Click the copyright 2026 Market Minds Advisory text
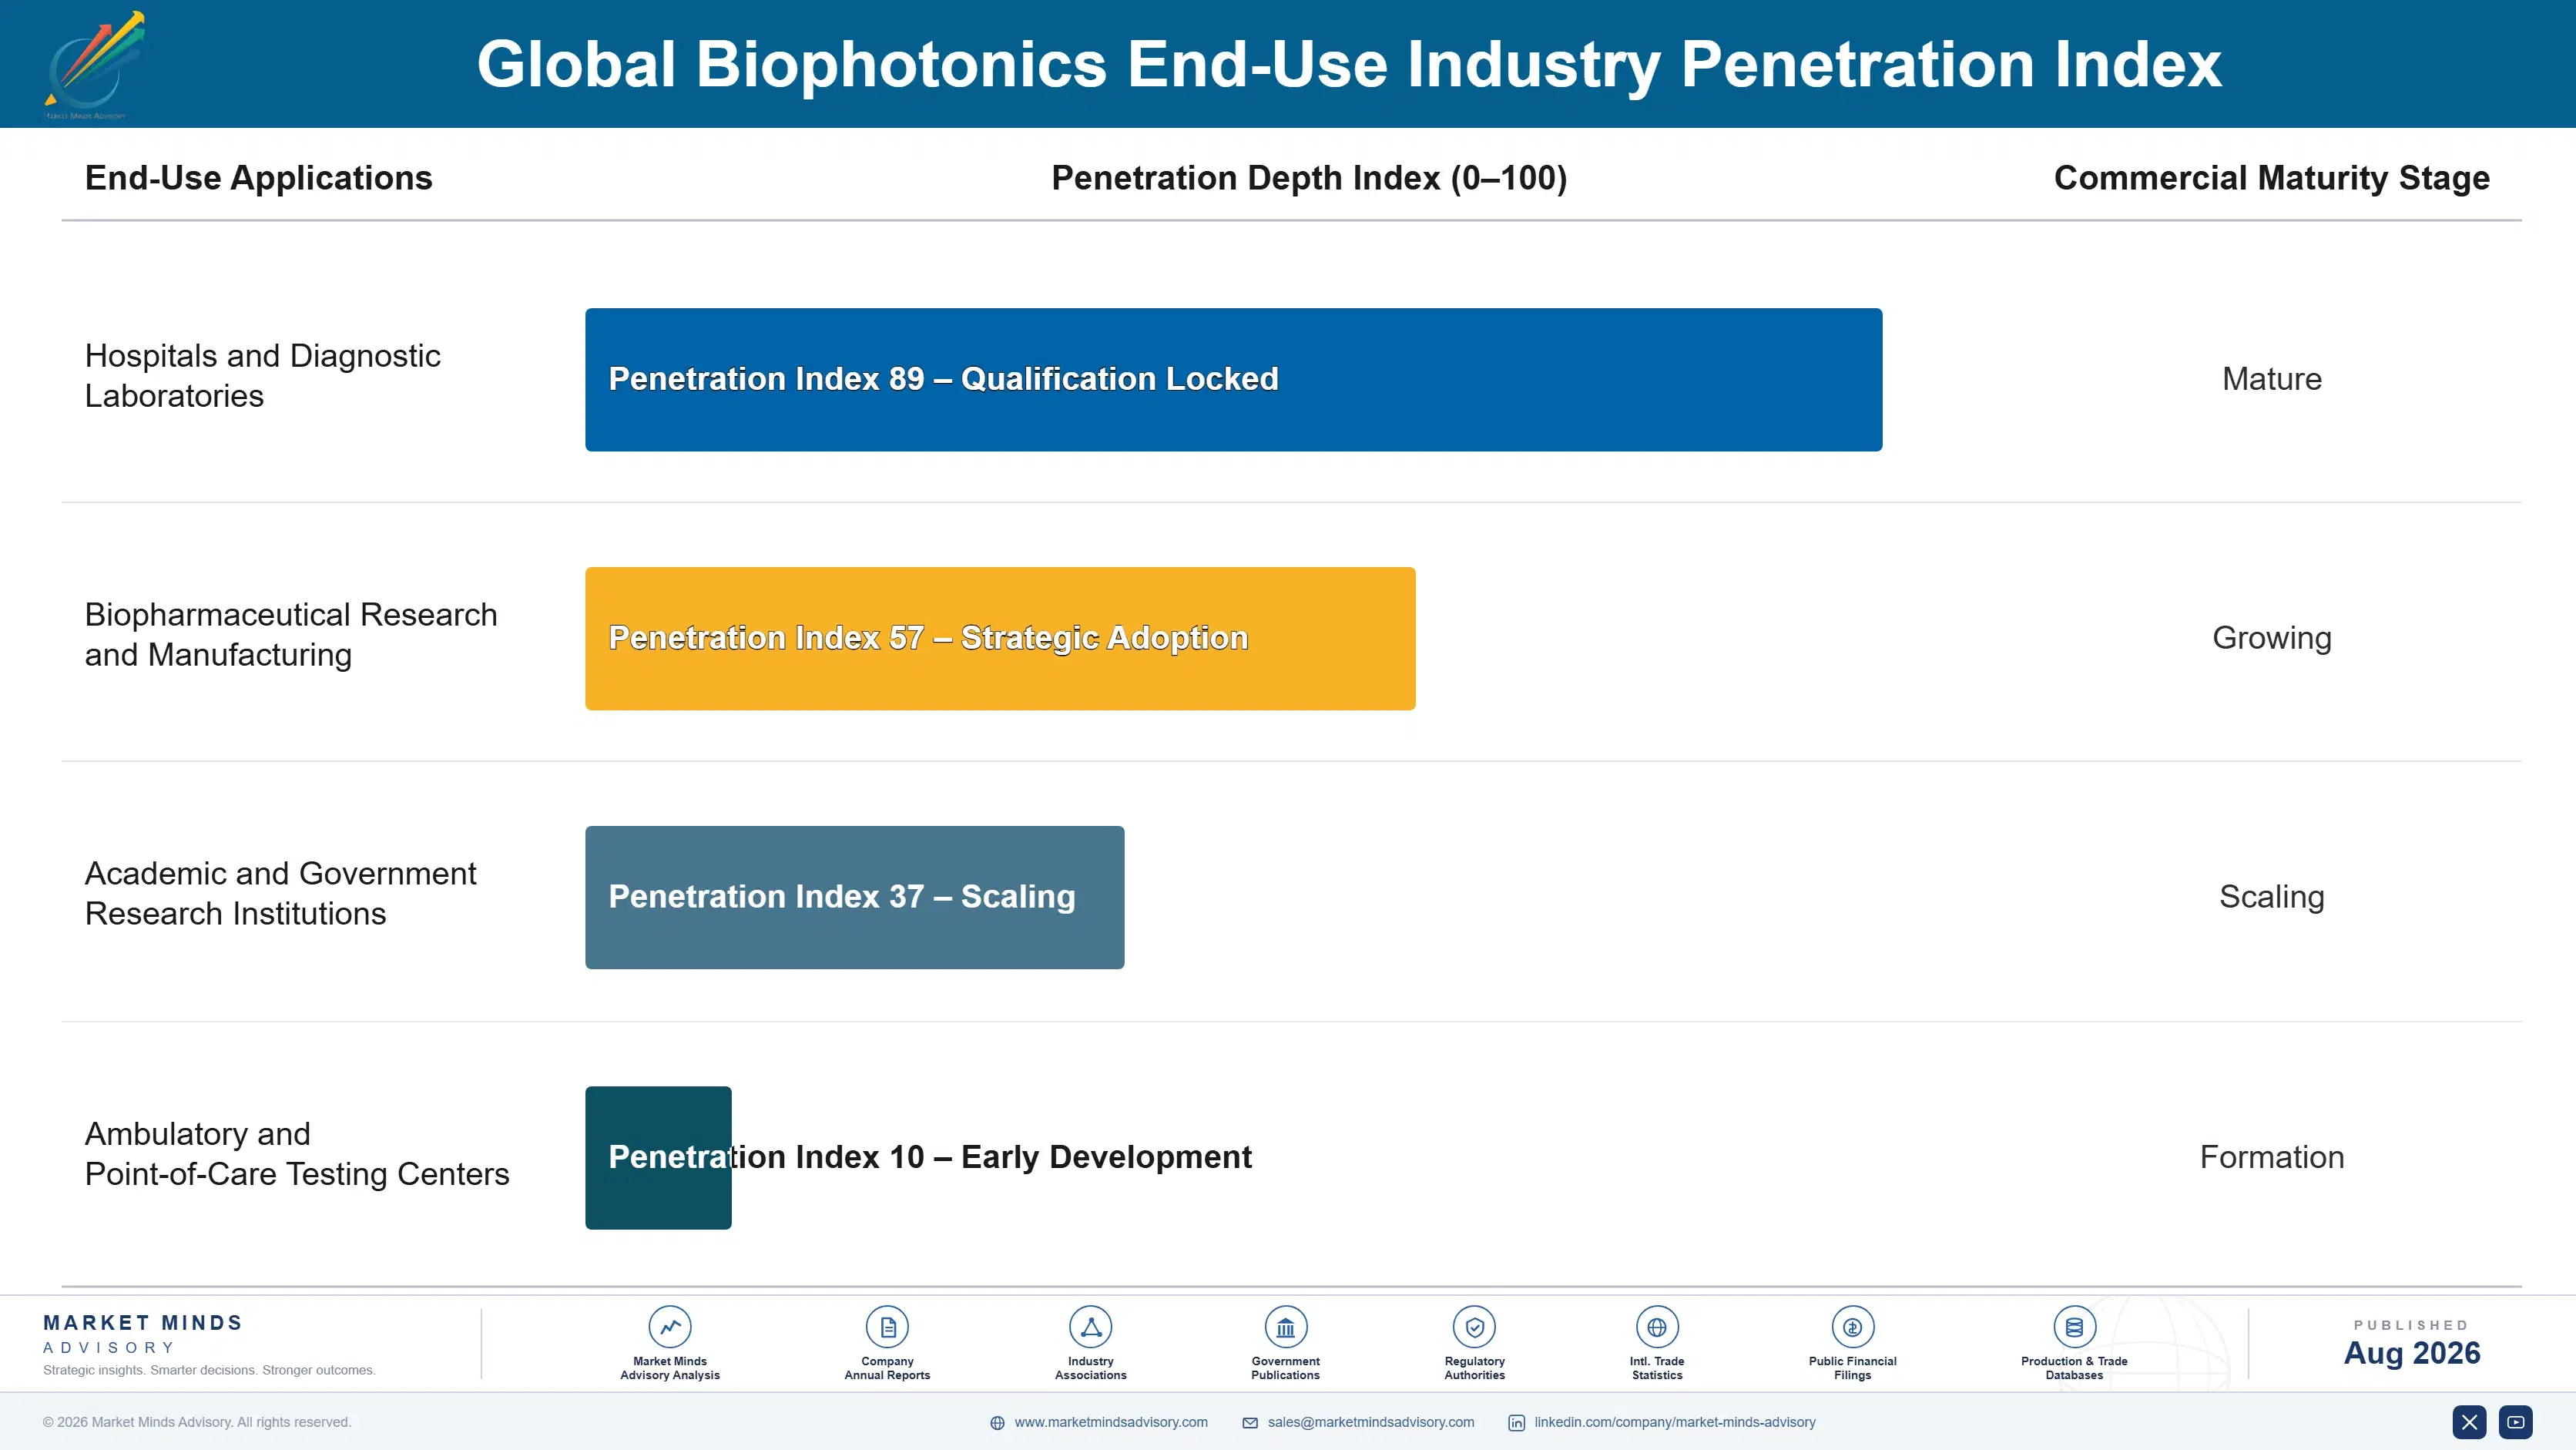This screenshot has width=2576, height=1450. click(197, 1422)
